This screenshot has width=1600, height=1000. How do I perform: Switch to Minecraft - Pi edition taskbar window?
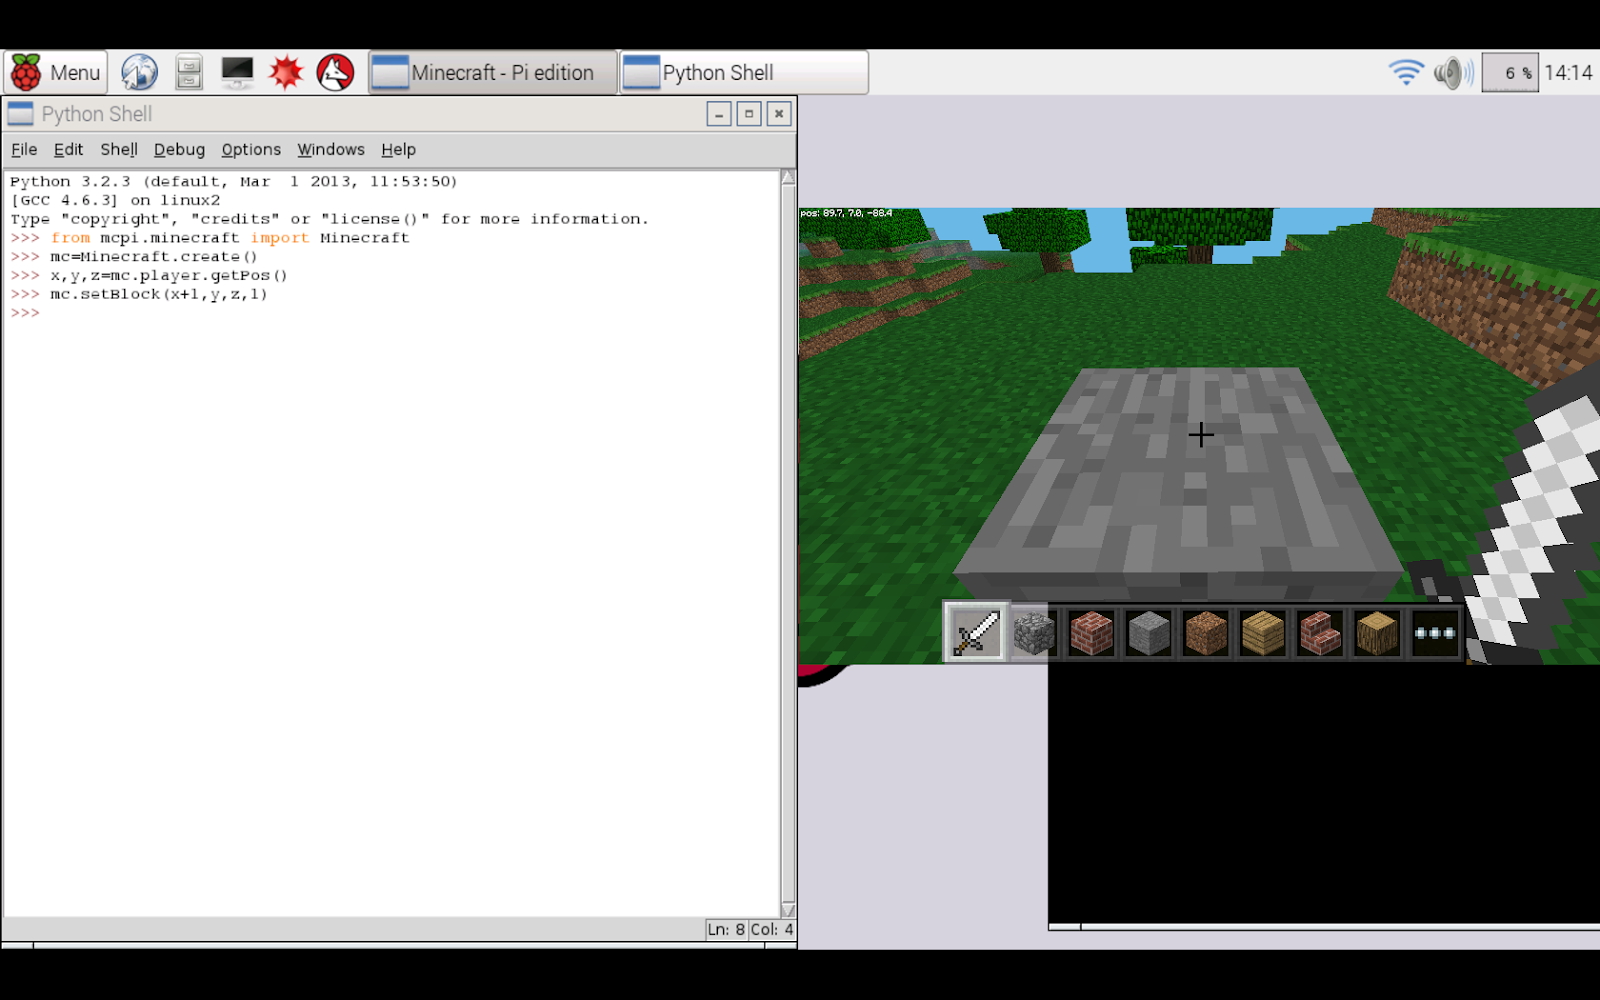(x=493, y=73)
